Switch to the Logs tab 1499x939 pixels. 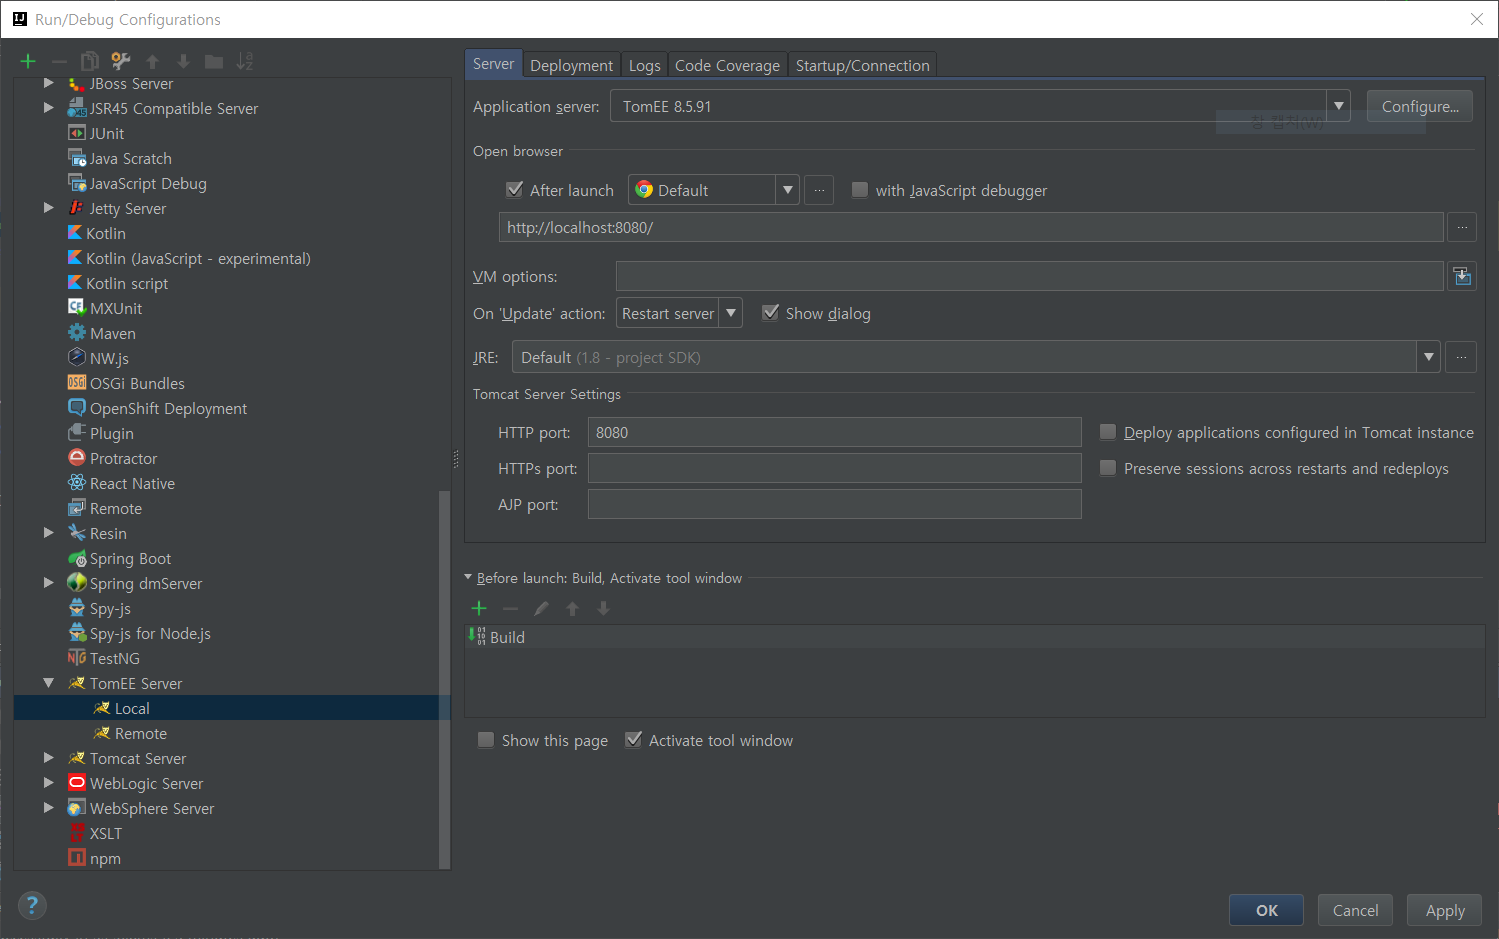(x=644, y=65)
